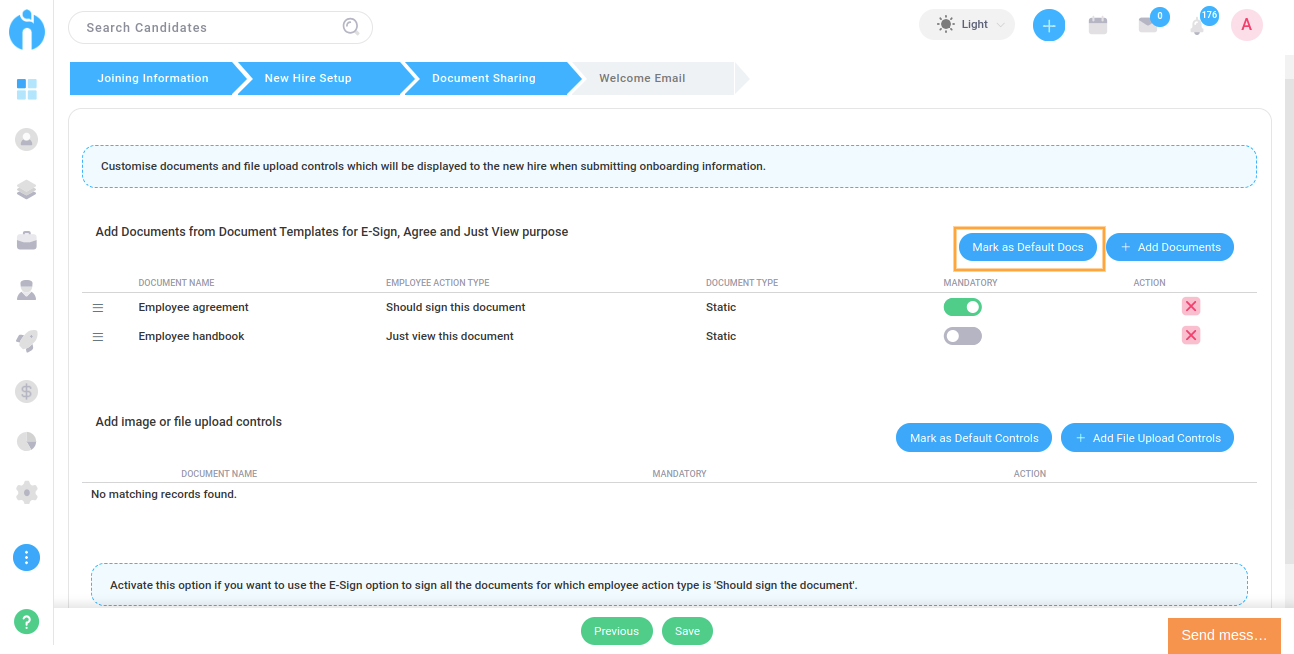Click 'Just view this document' cell
The height and width of the screenshot is (654, 1294).
tap(450, 336)
